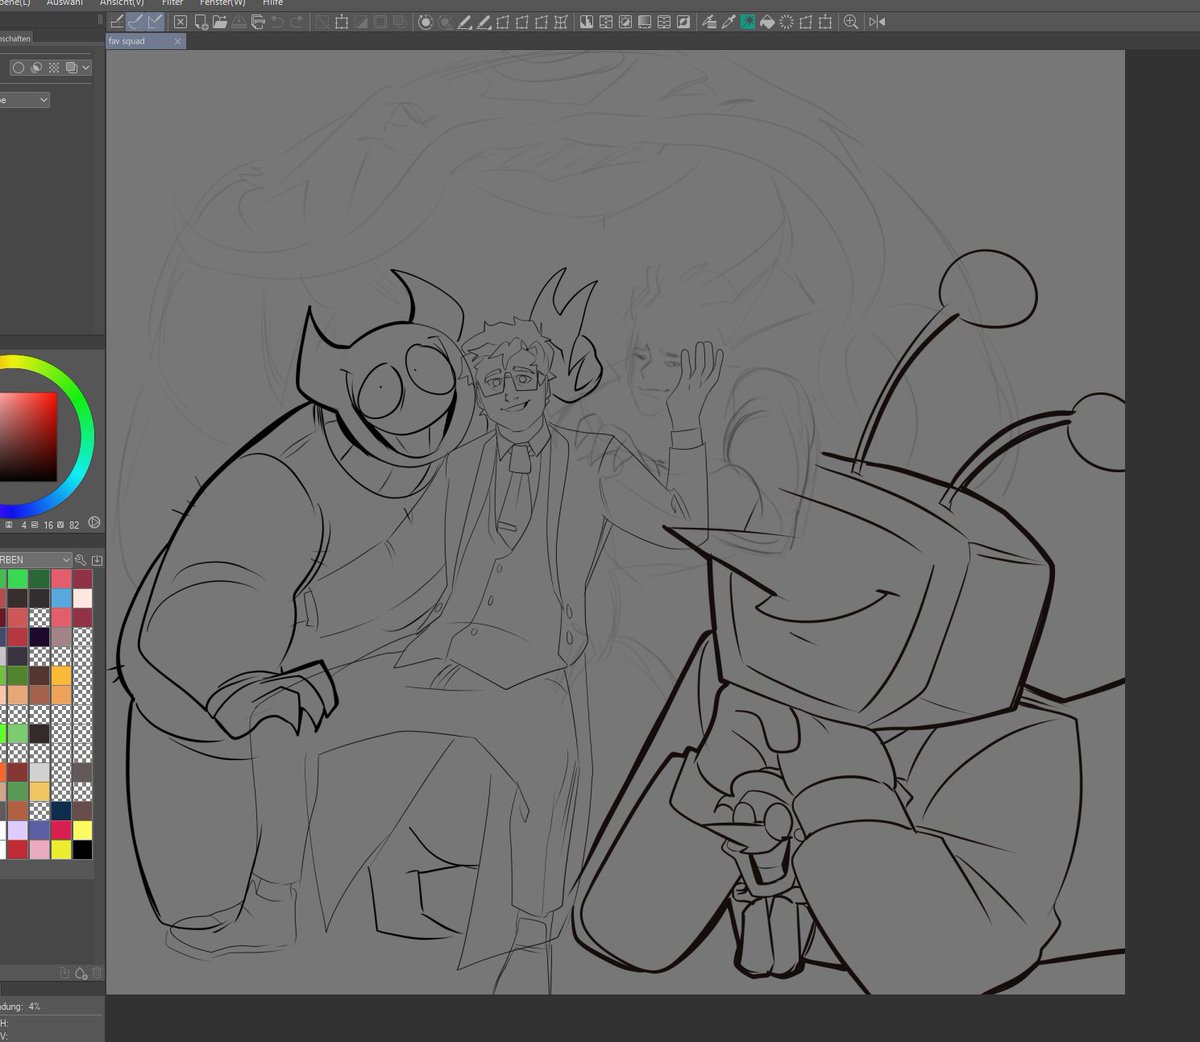Click the value 82 below the color wheel
The image size is (1200, 1042).
point(75,524)
